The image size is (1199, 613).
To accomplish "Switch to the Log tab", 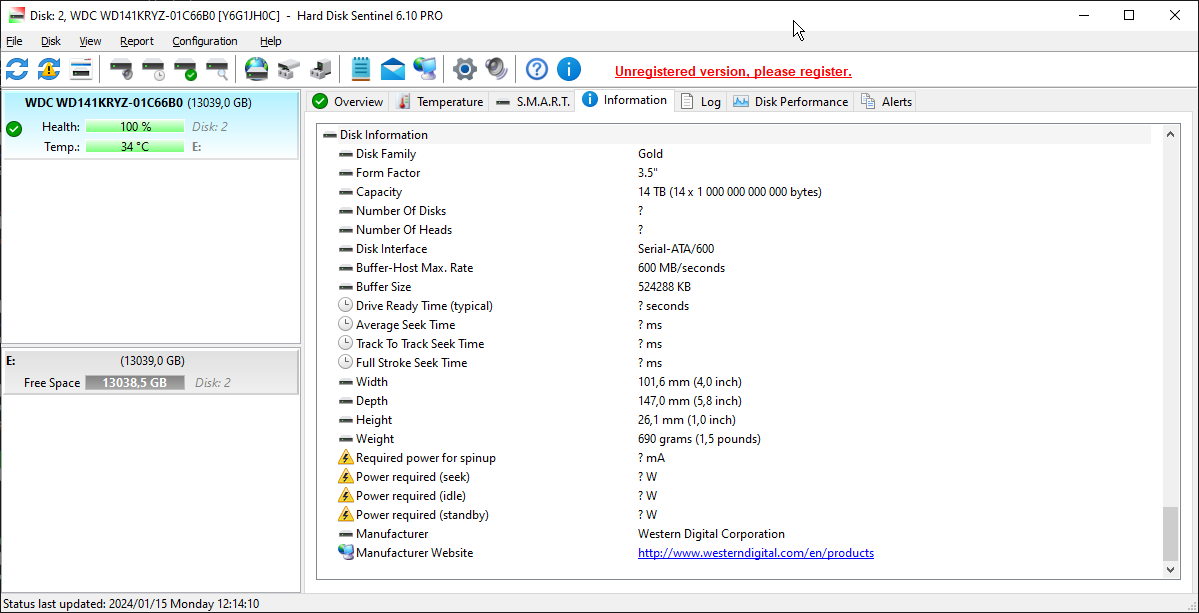I will [x=700, y=102].
